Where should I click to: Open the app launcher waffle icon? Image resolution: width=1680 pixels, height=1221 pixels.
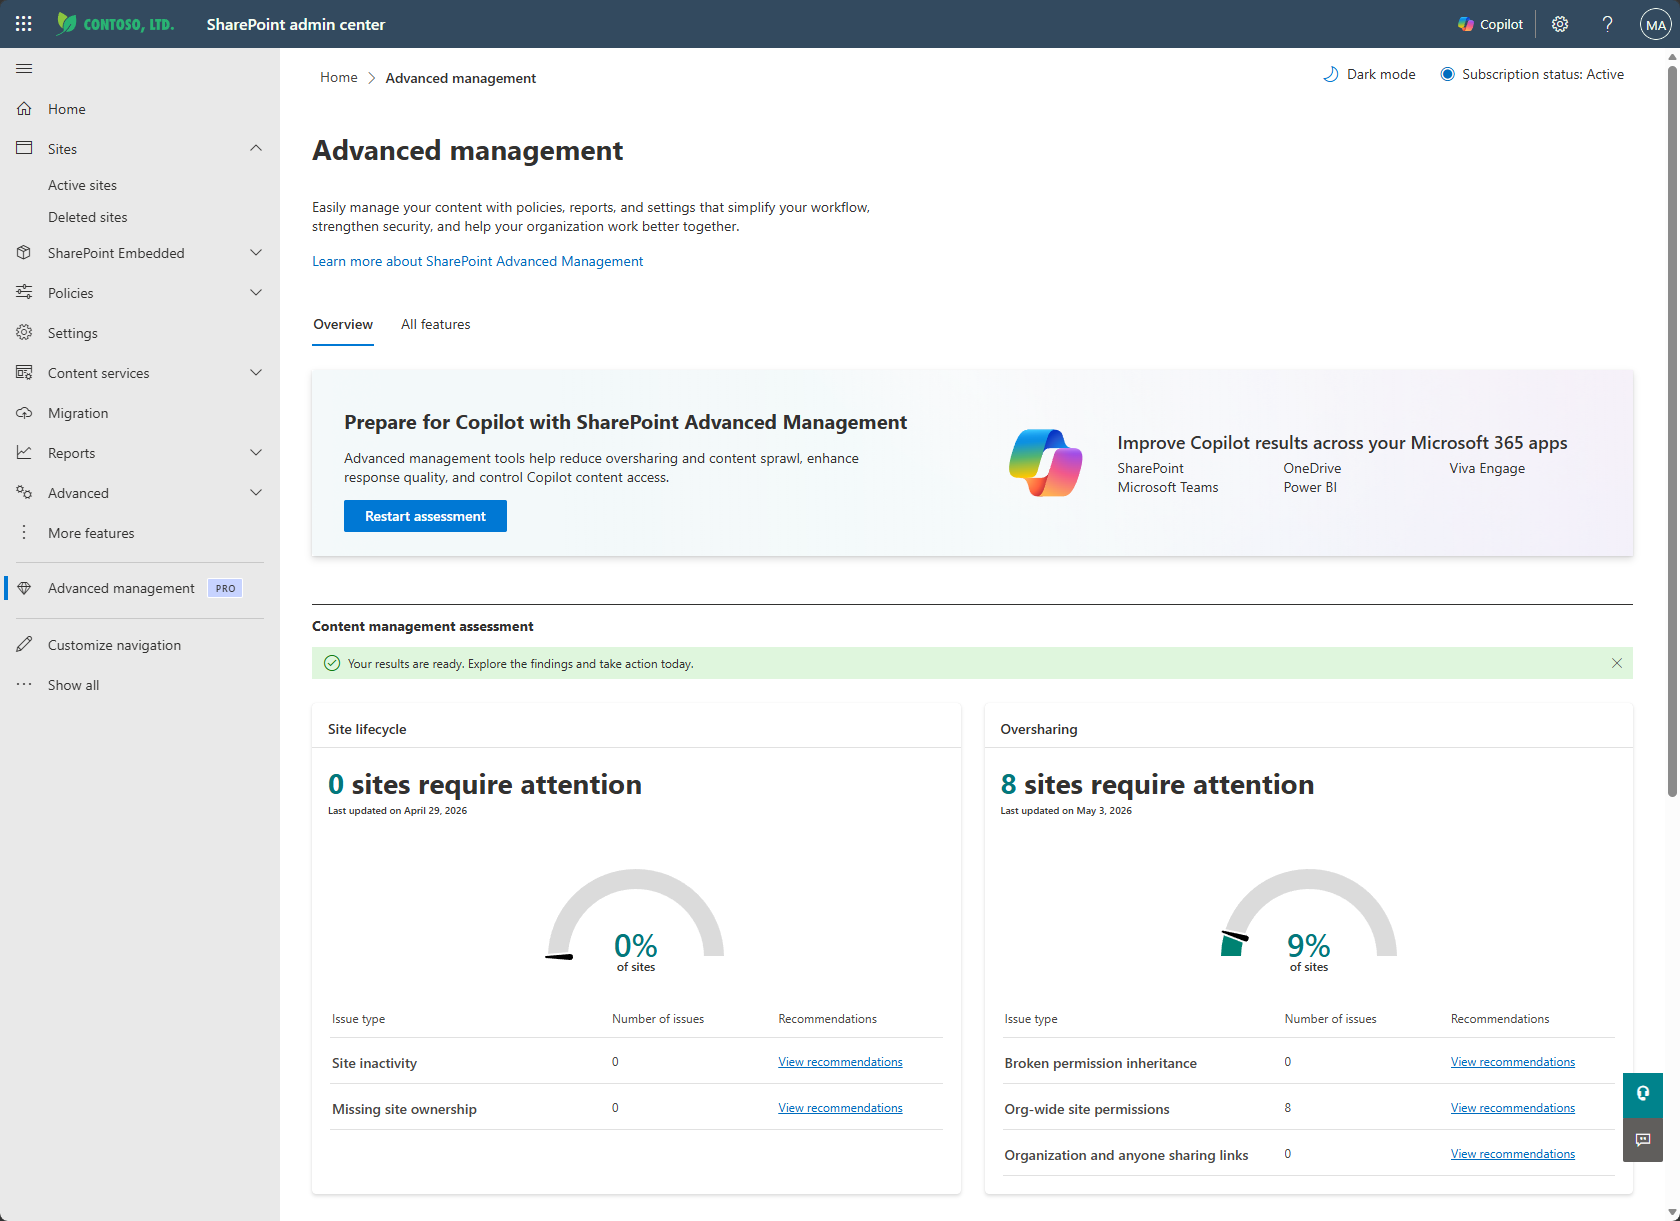point(24,24)
